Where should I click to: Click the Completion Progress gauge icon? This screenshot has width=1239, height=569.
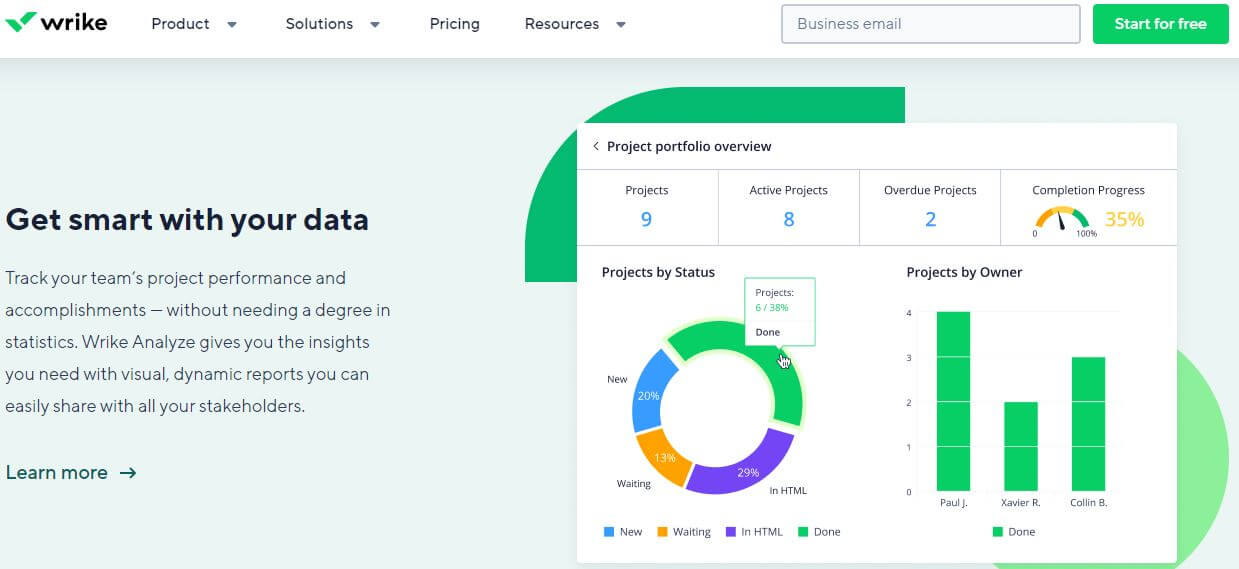point(1062,219)
